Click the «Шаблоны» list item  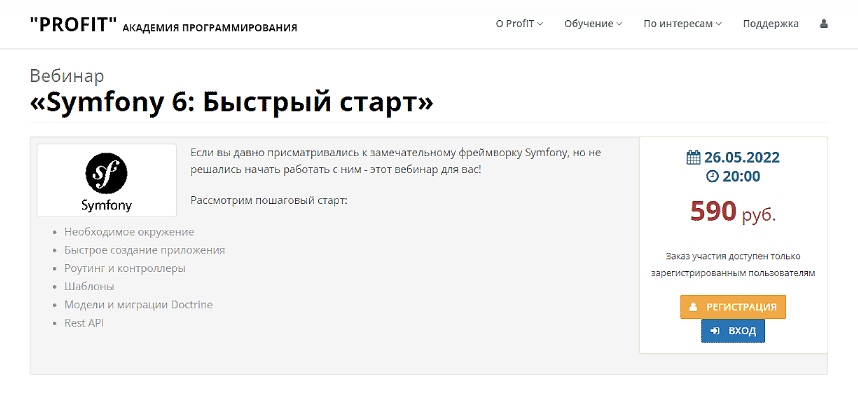pos(89,287)
